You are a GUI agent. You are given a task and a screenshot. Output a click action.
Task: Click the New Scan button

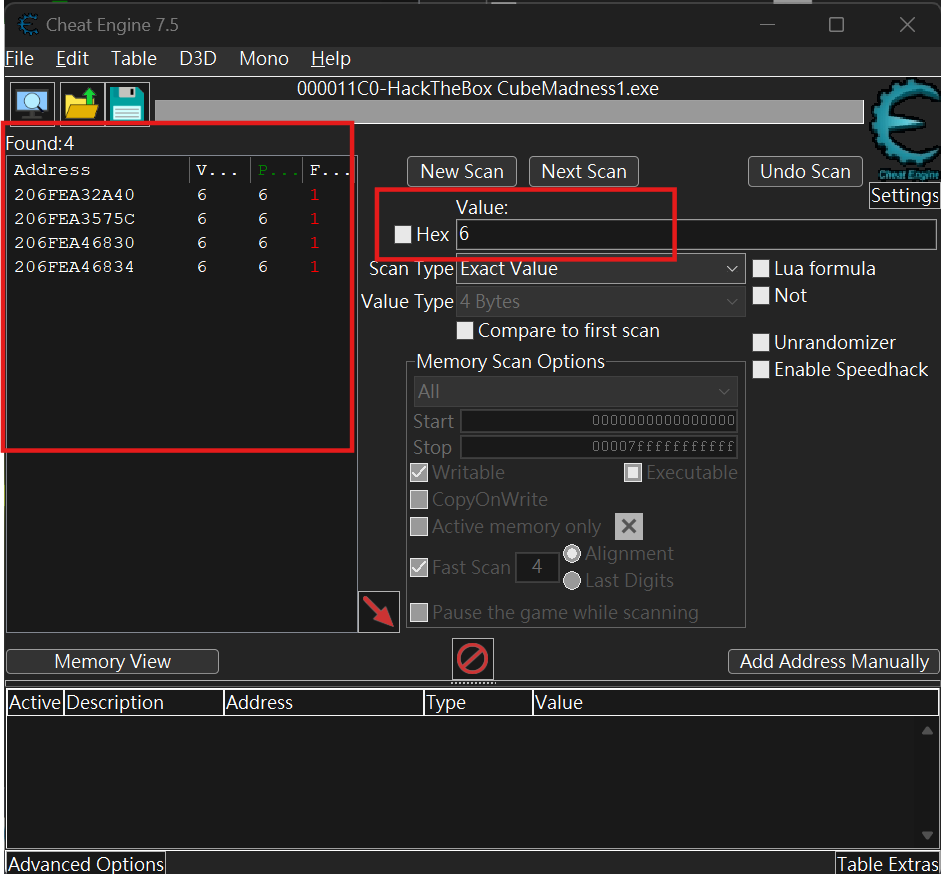(x=461, y=172)
